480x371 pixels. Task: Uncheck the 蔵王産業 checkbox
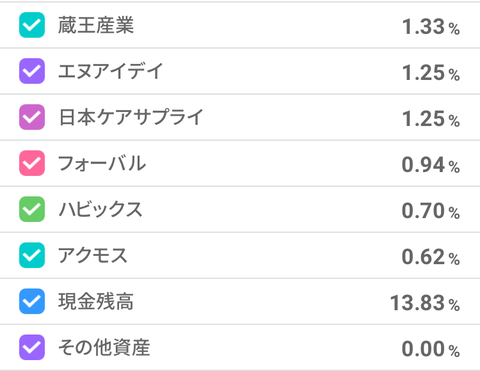32,25
